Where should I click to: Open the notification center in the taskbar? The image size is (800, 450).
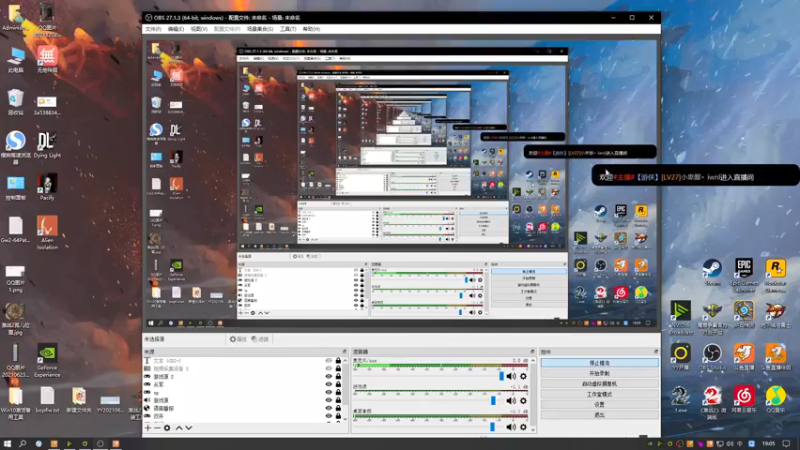(x=786, y=444)
